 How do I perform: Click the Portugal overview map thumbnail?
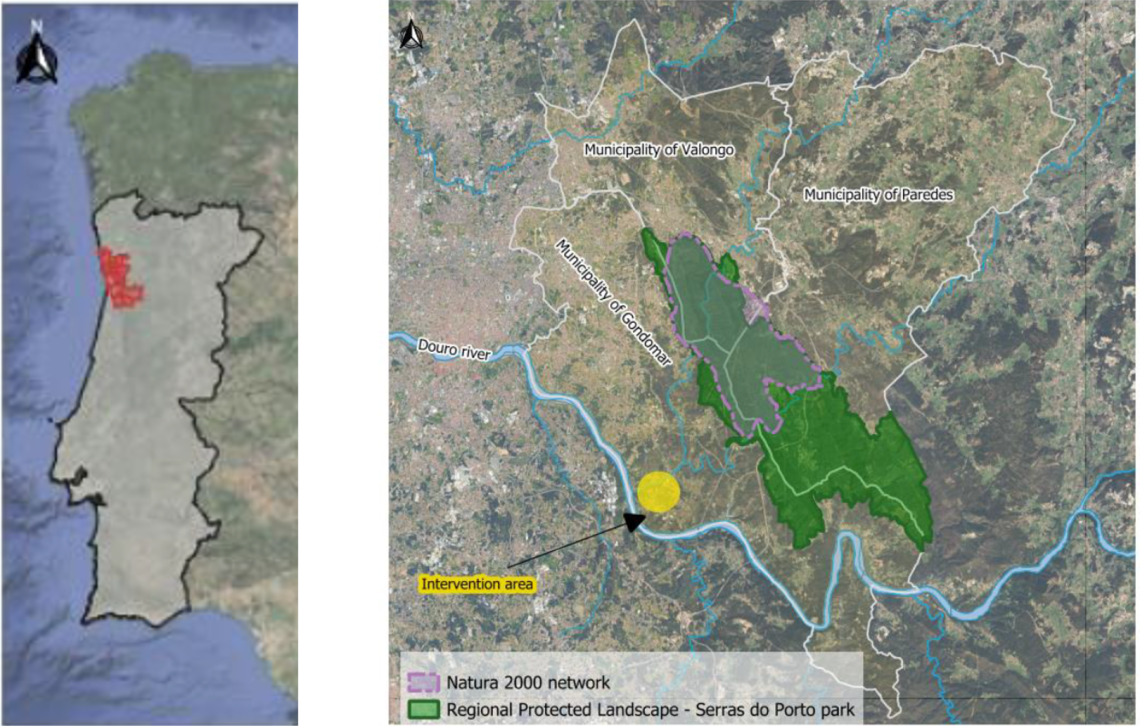click(x=150, y=360)
